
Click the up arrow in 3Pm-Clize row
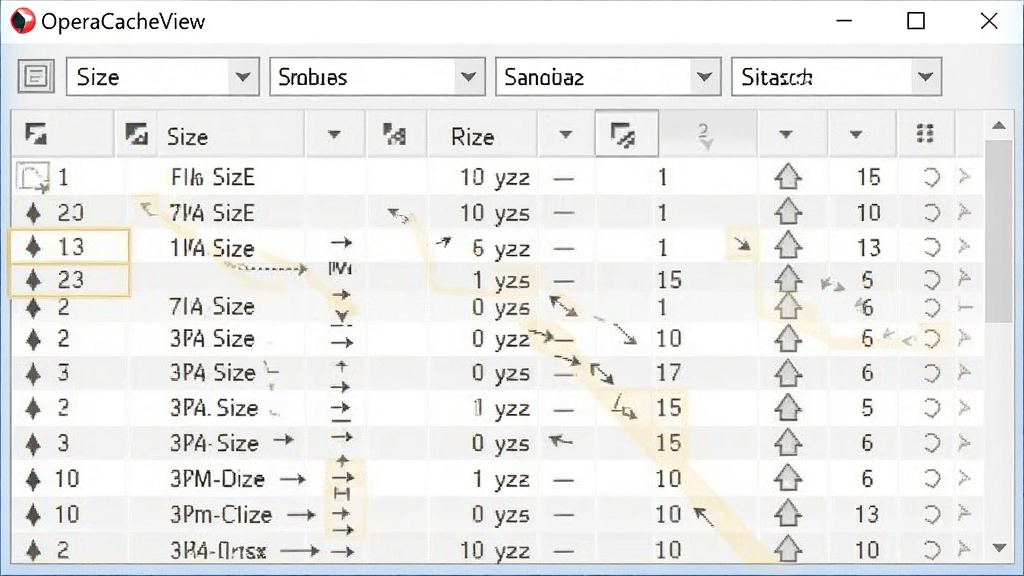click(x=788, y=513)
